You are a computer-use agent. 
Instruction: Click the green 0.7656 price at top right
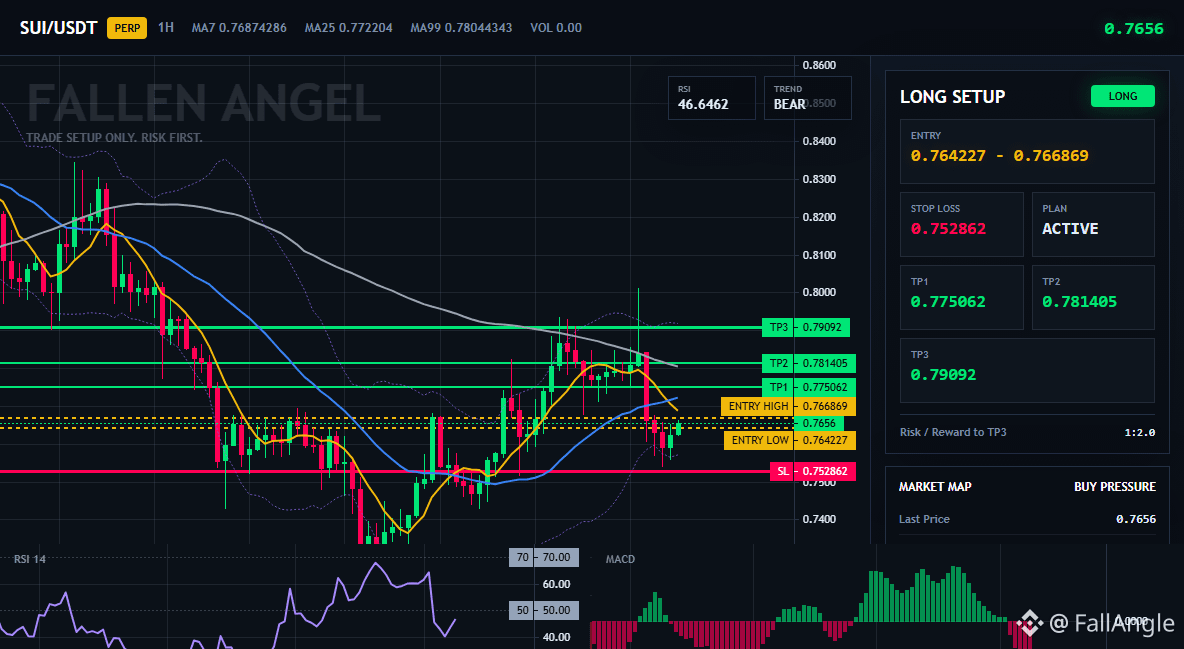pyautogui.click(x=1133, y=29)
